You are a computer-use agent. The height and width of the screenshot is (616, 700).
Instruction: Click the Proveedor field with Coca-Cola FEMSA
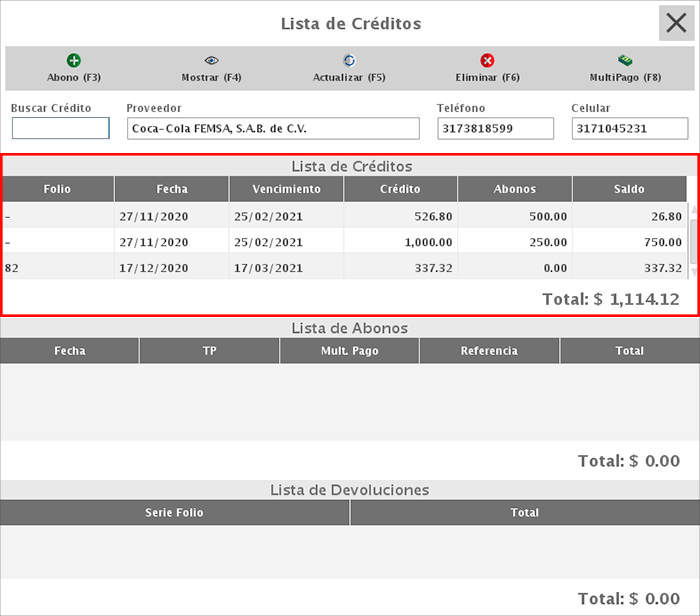(x=273, y=129)
